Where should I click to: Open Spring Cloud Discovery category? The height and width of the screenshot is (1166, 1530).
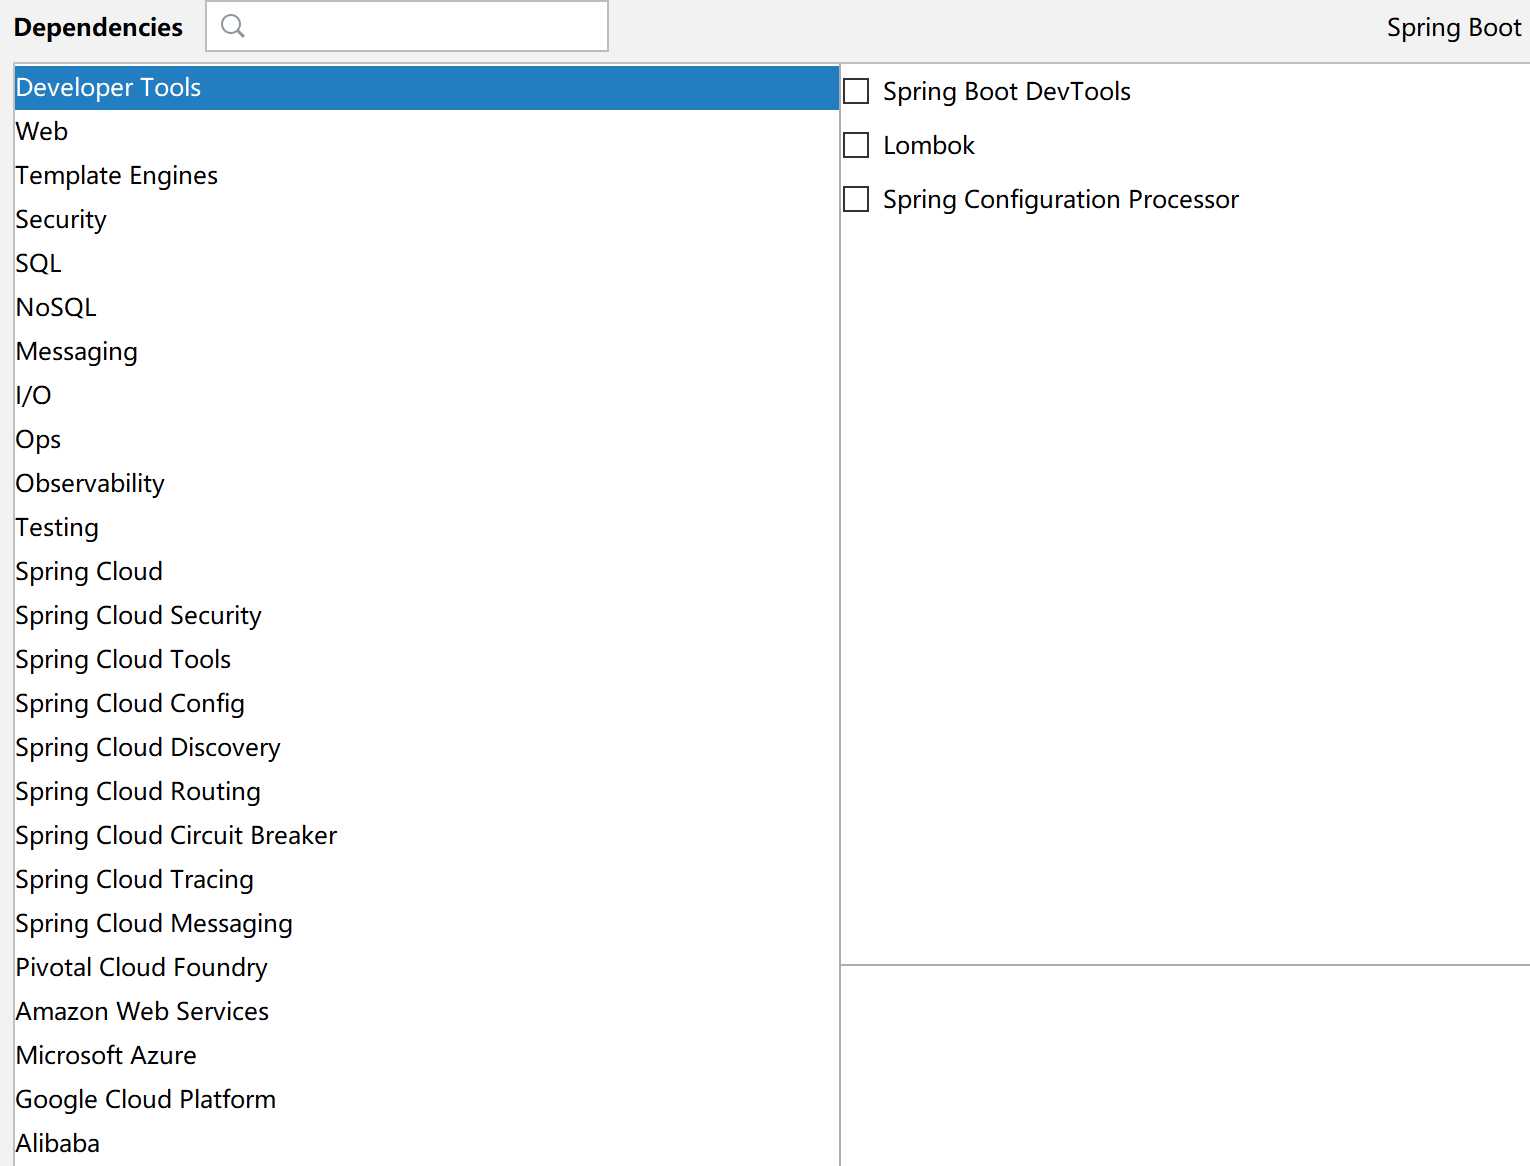427,748
